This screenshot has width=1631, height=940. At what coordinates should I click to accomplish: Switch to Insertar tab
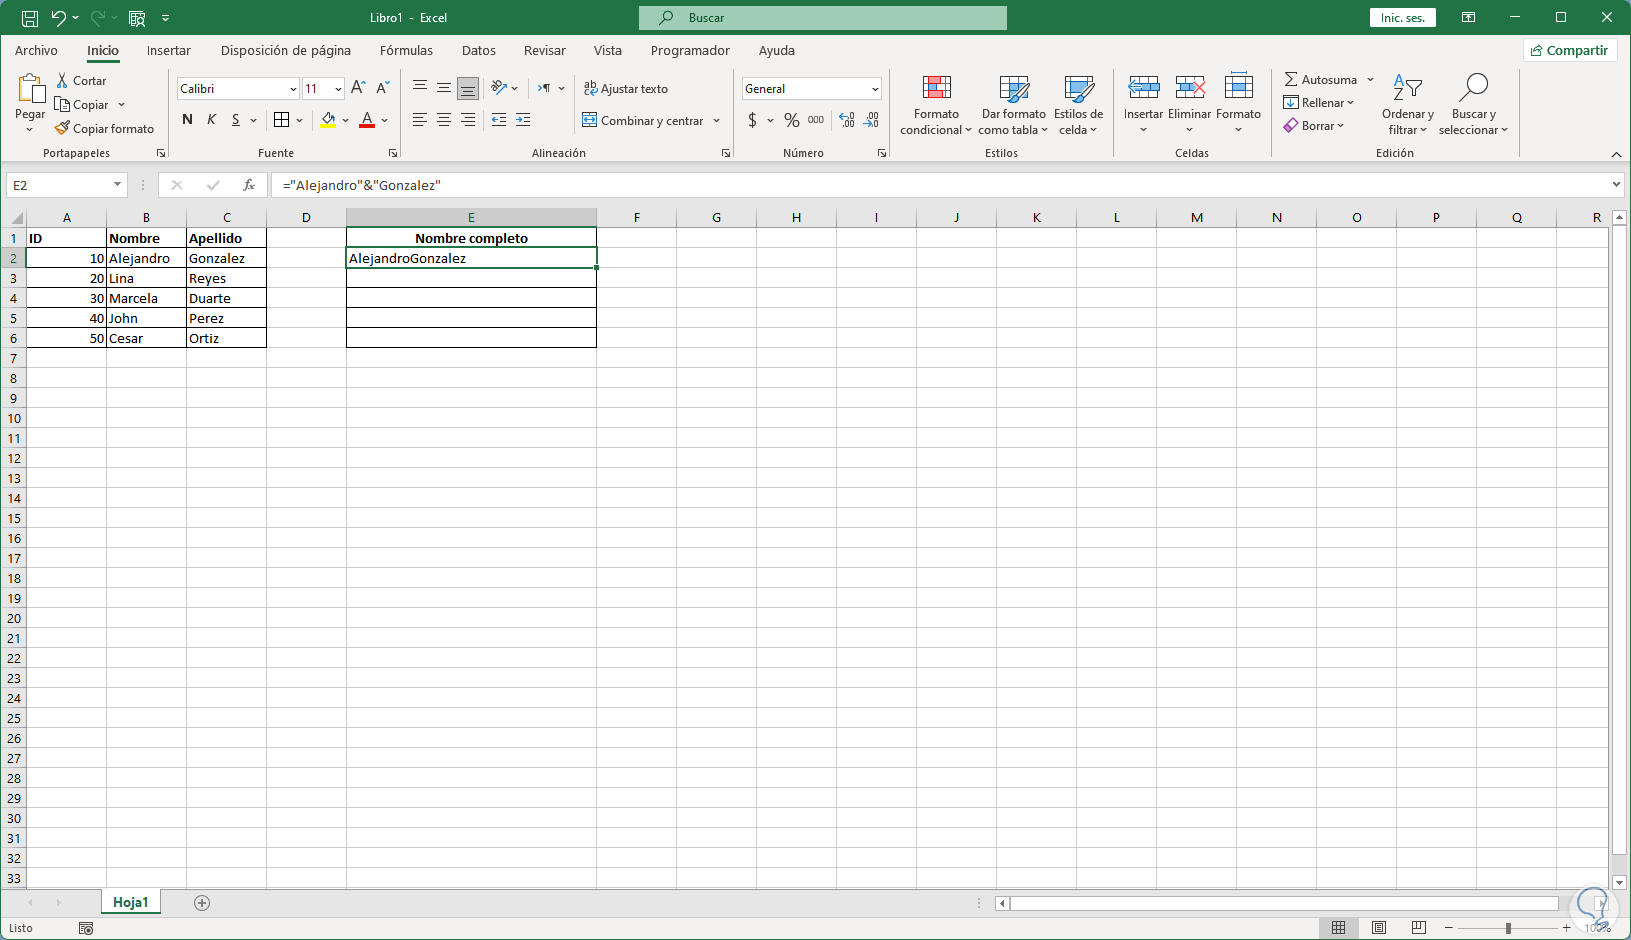pyautogui.click(x=169, y=51)
